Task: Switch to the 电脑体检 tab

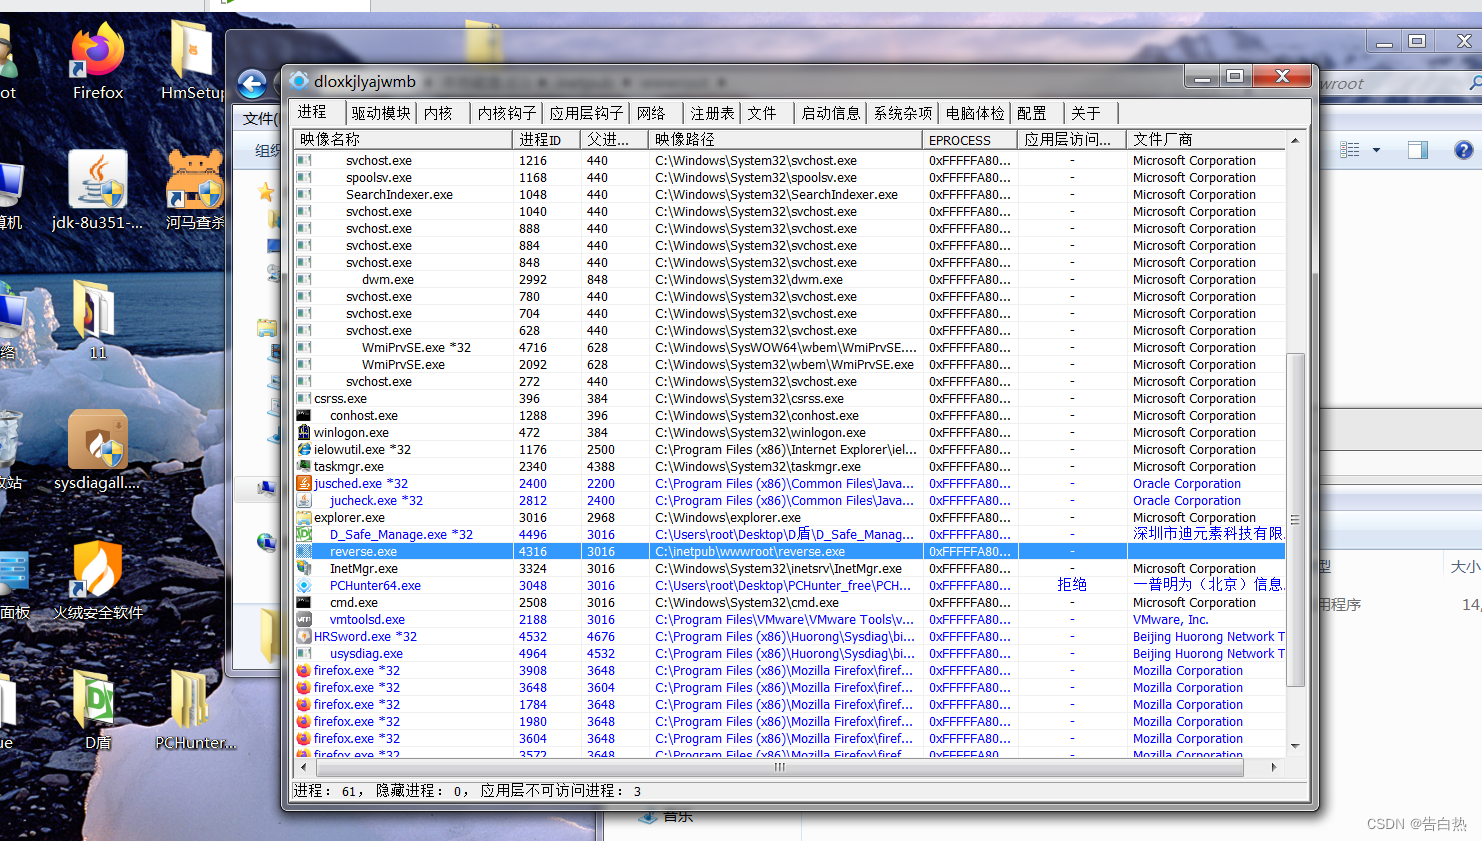Action: click(x=975, y=113)
